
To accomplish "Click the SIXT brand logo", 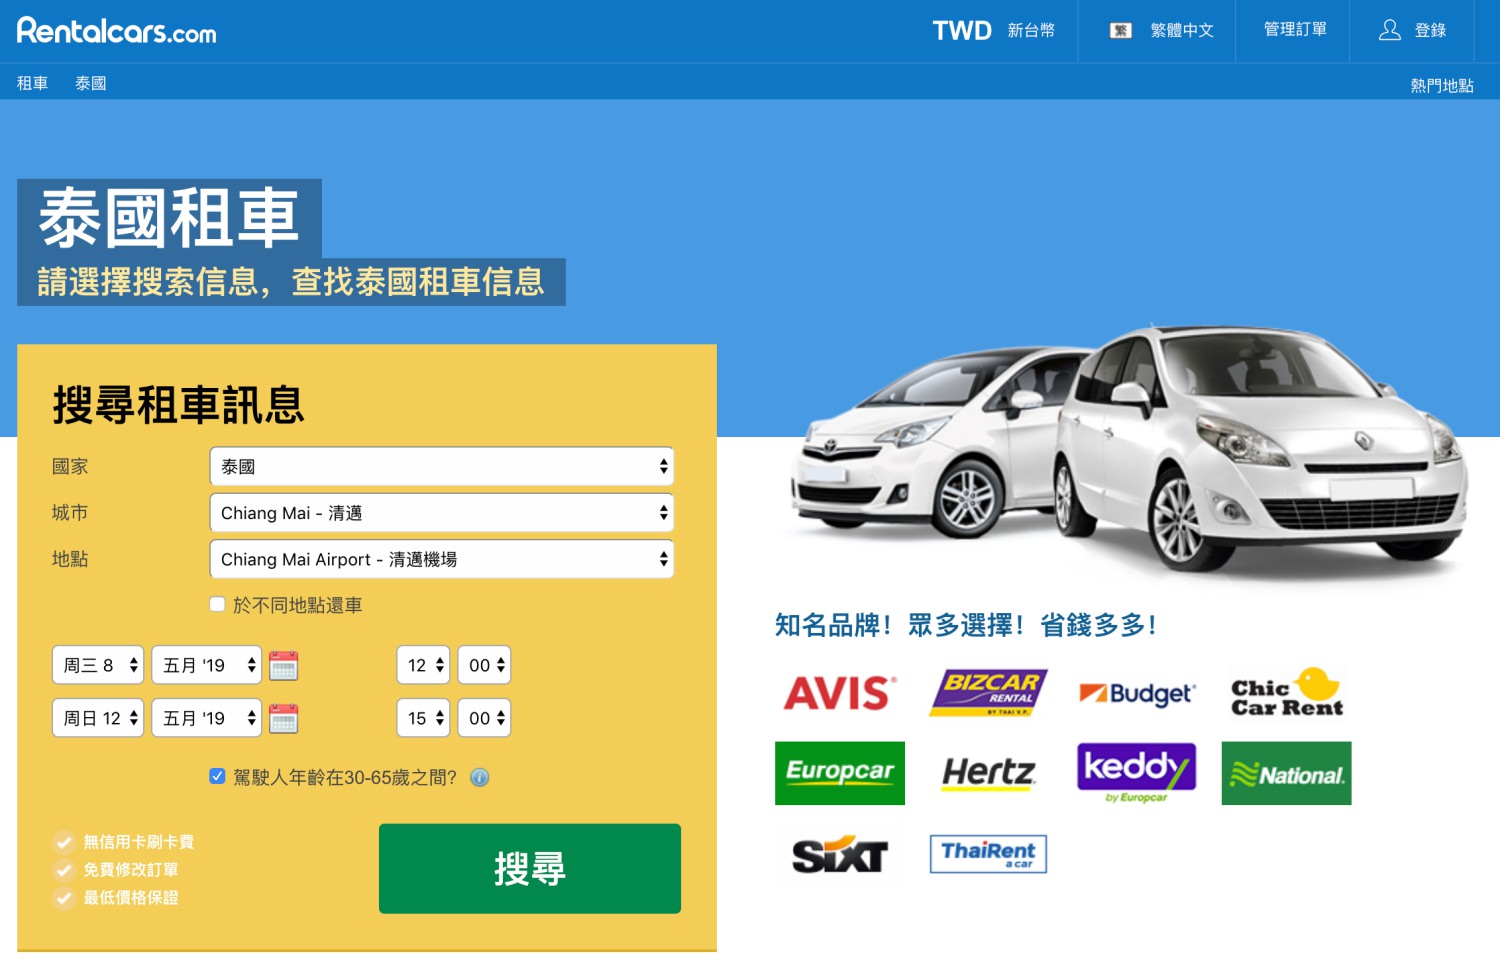I will coord(840,855).
